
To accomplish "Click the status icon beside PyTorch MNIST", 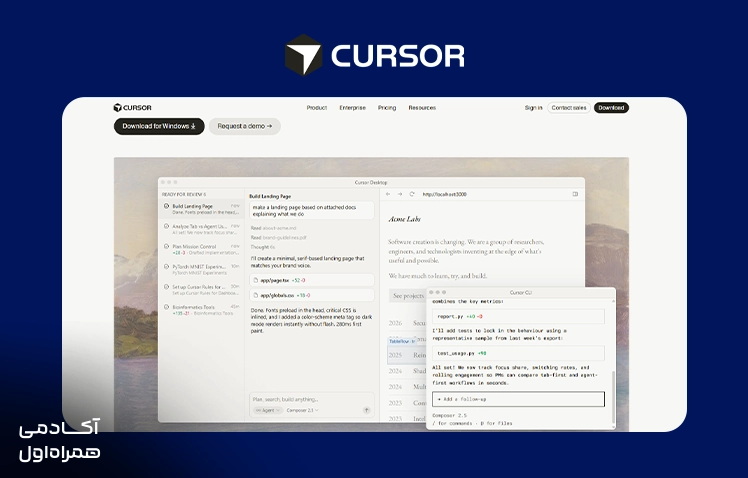I will tap(166, 266).
